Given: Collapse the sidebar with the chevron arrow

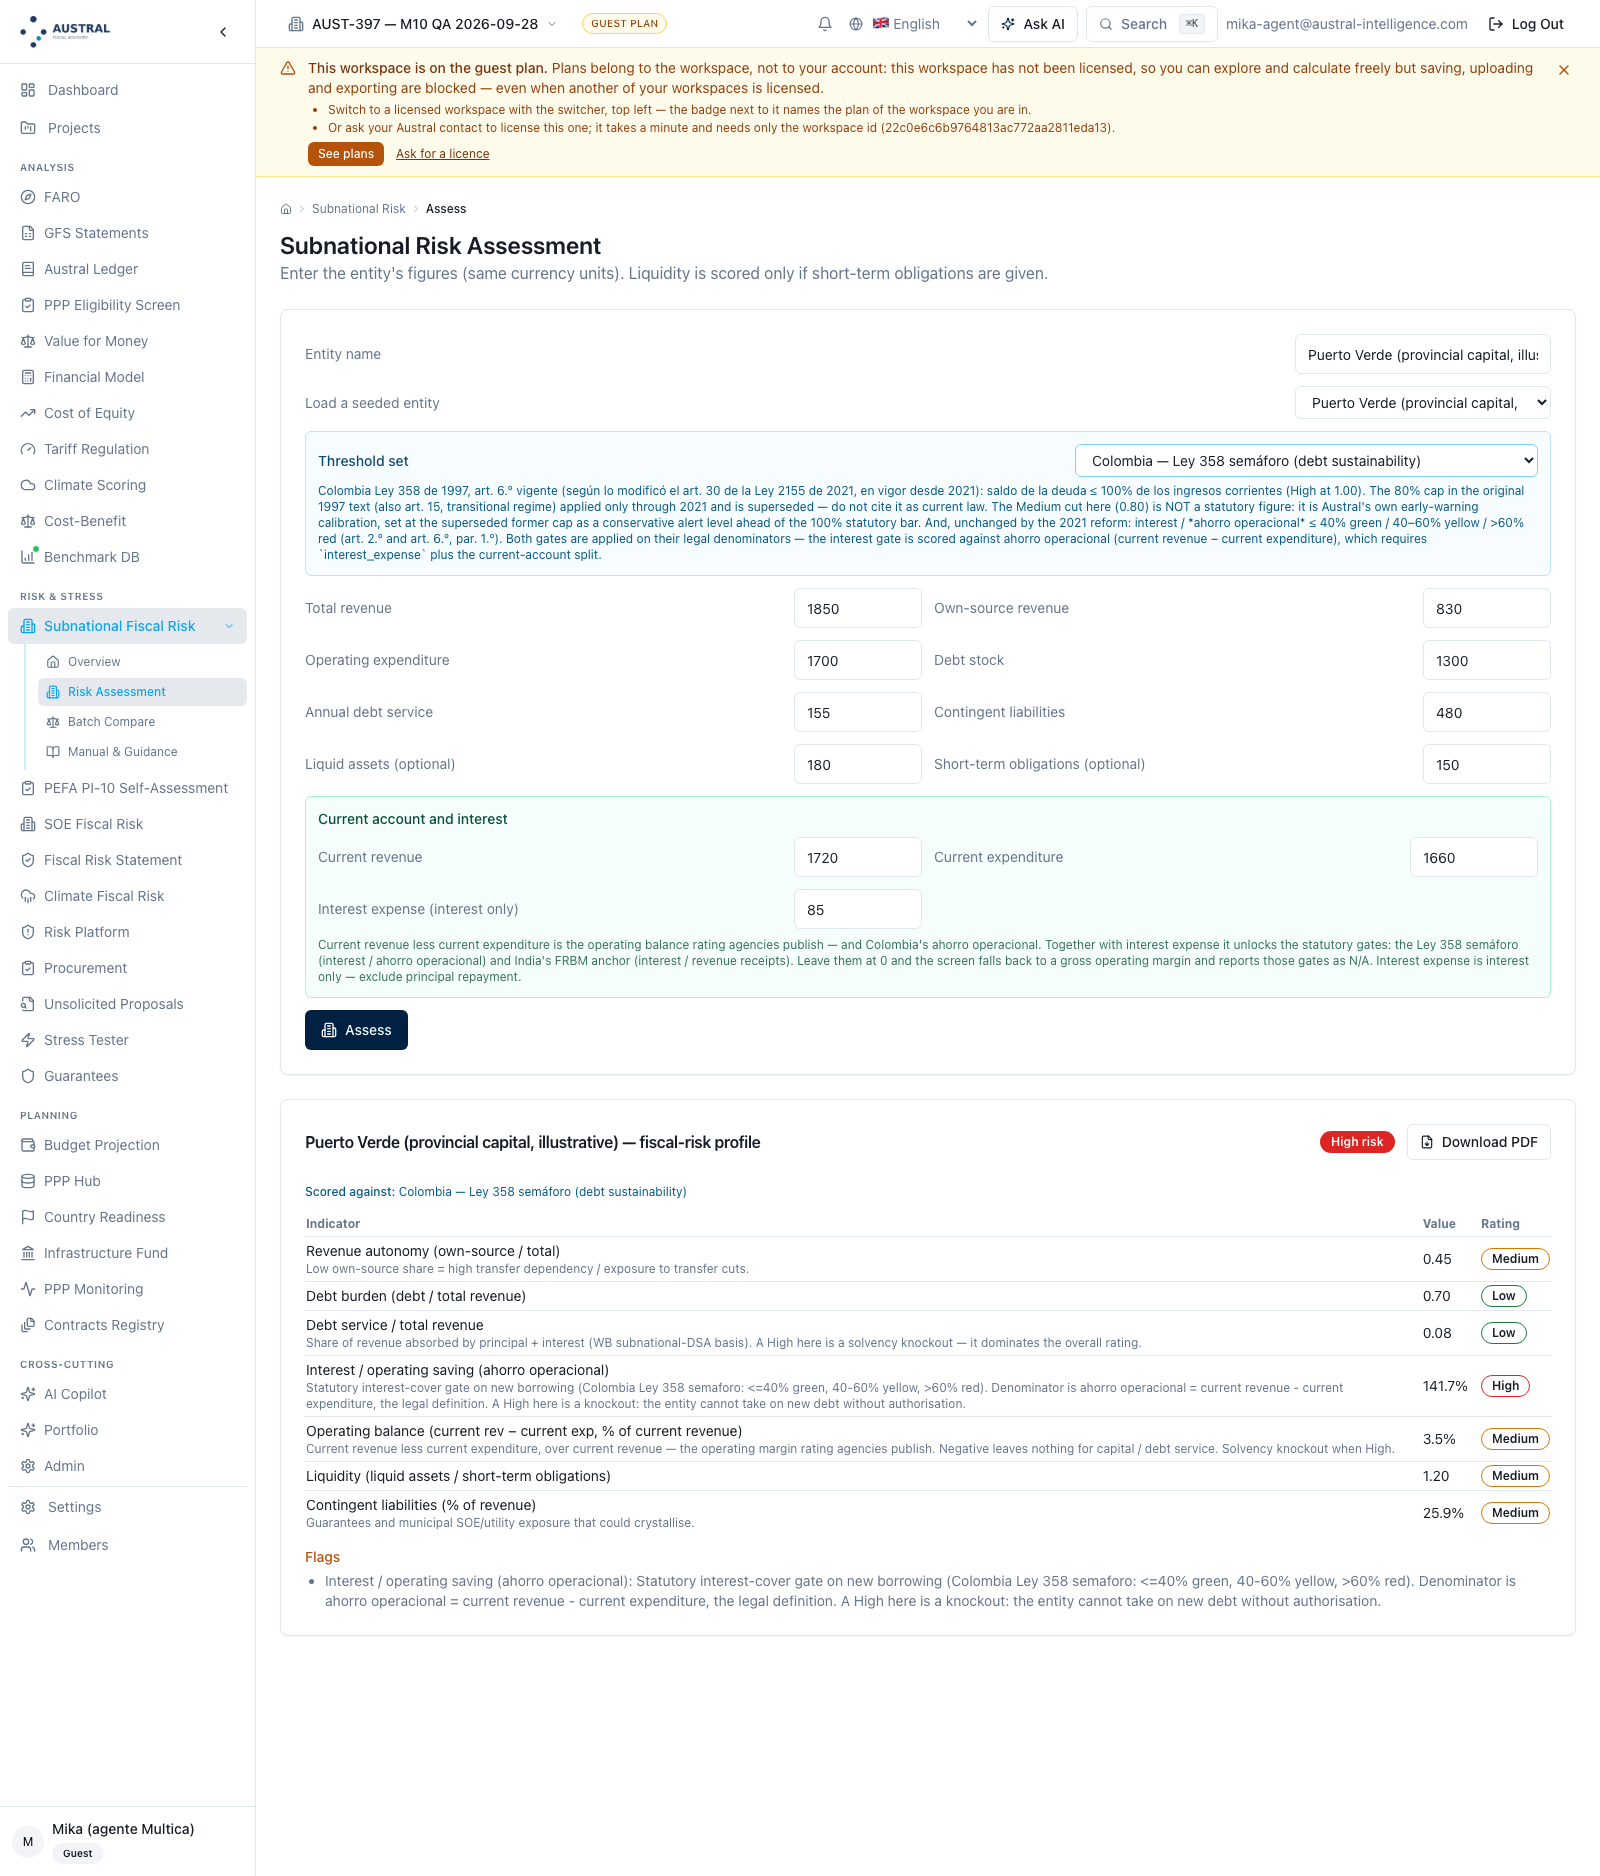Looking at the screenshot, I should (x=223, y=32).
